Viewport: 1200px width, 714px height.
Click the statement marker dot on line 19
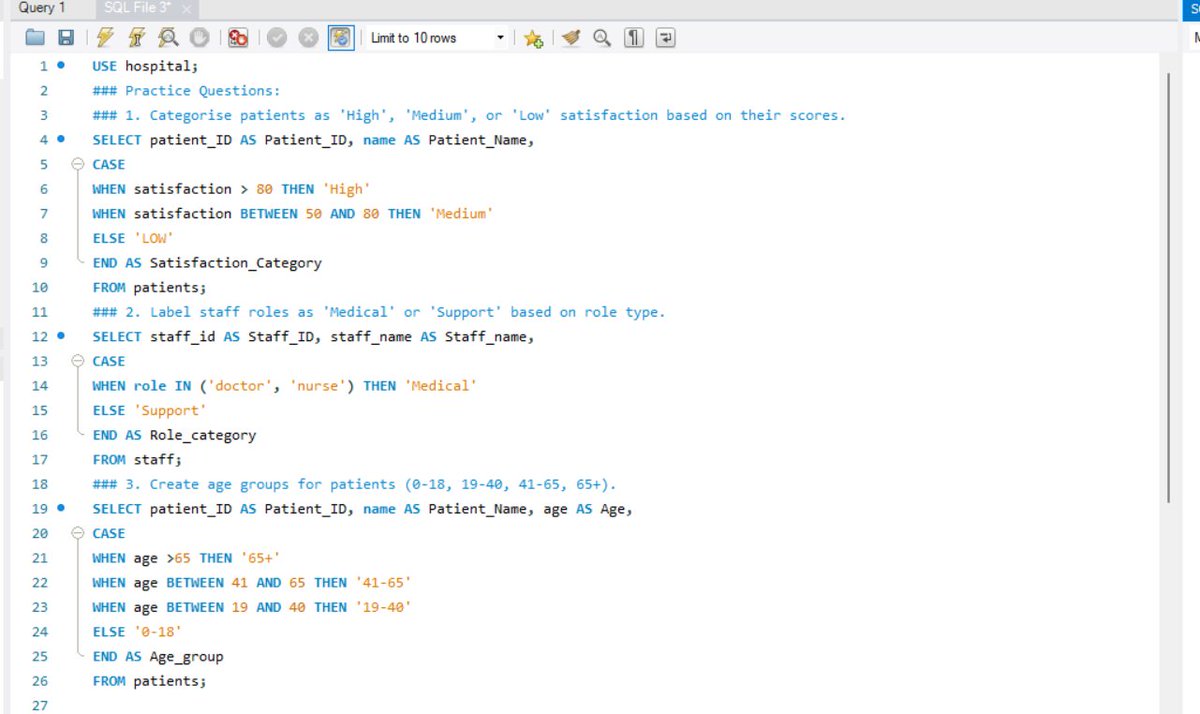tap(60, 509)
